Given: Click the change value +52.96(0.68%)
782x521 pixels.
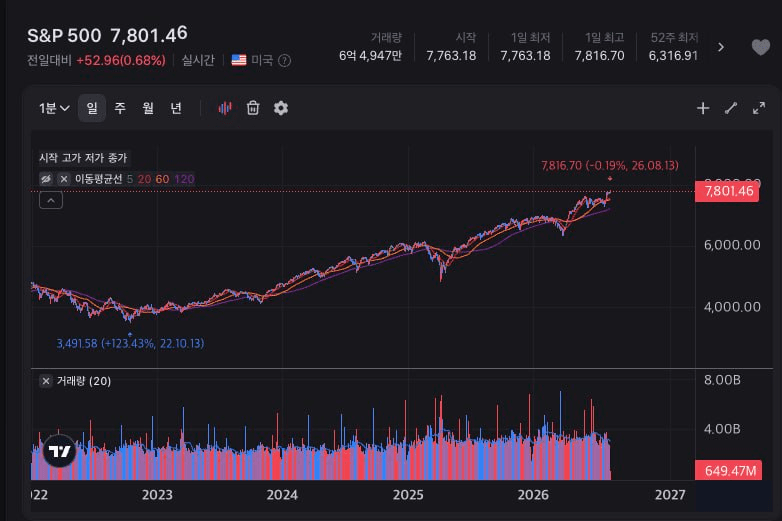Looking at the screenshot, I should tap(121, 61).
